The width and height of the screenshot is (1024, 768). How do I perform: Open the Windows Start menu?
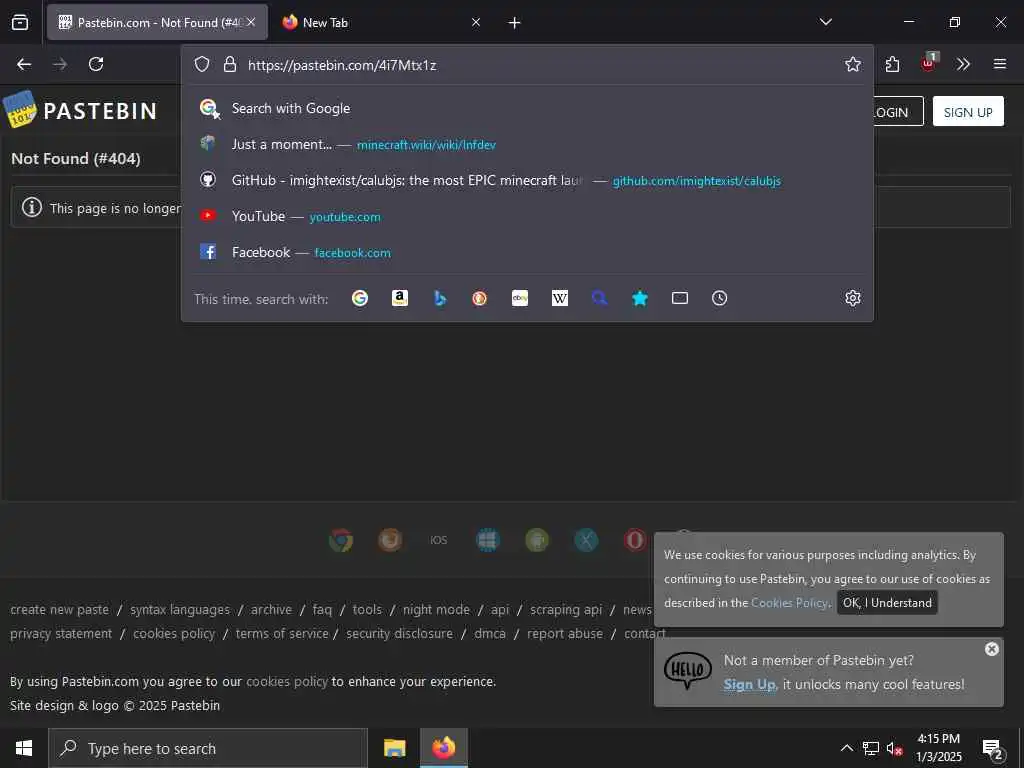click(x=24, y=748)
